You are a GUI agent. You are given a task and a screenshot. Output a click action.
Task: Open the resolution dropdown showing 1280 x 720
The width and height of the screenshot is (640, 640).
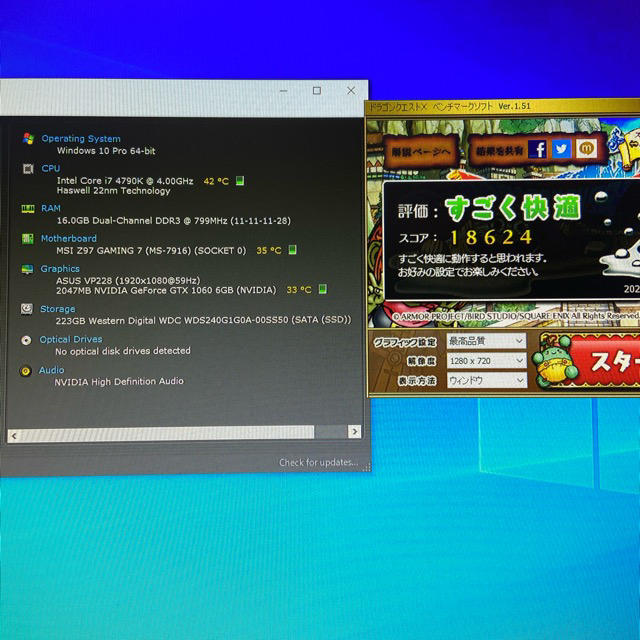487,361
